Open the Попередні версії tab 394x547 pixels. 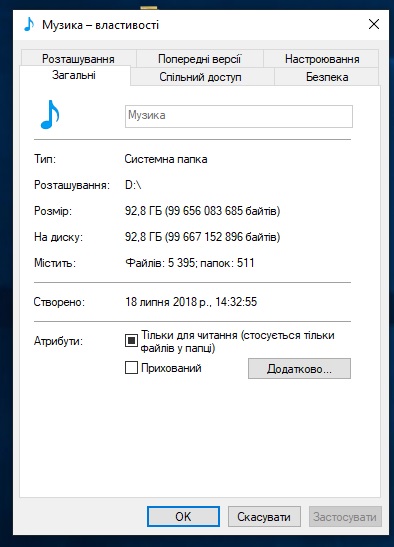coord(200,59)
